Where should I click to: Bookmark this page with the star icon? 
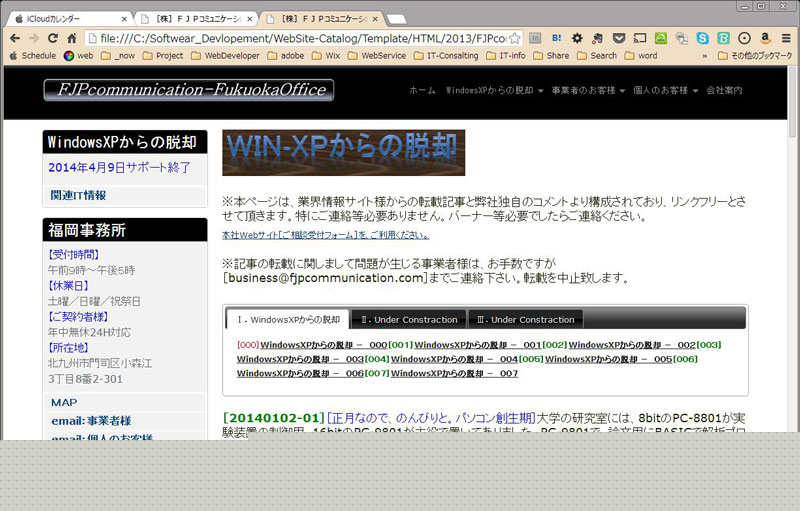click(x=515, y=38)
